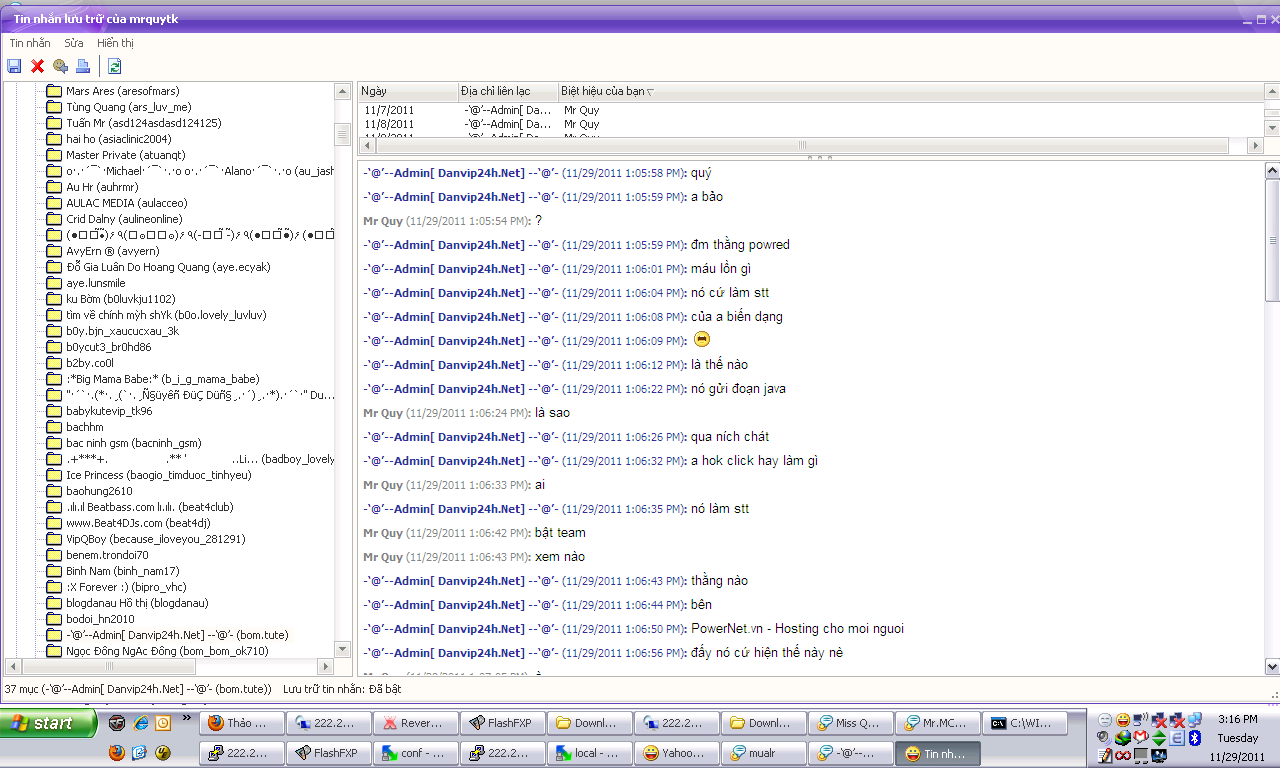Screen dimensions: 1280x768
Task: Click folder icon beside bodoi_hn2010
Action: coord(54,619)
